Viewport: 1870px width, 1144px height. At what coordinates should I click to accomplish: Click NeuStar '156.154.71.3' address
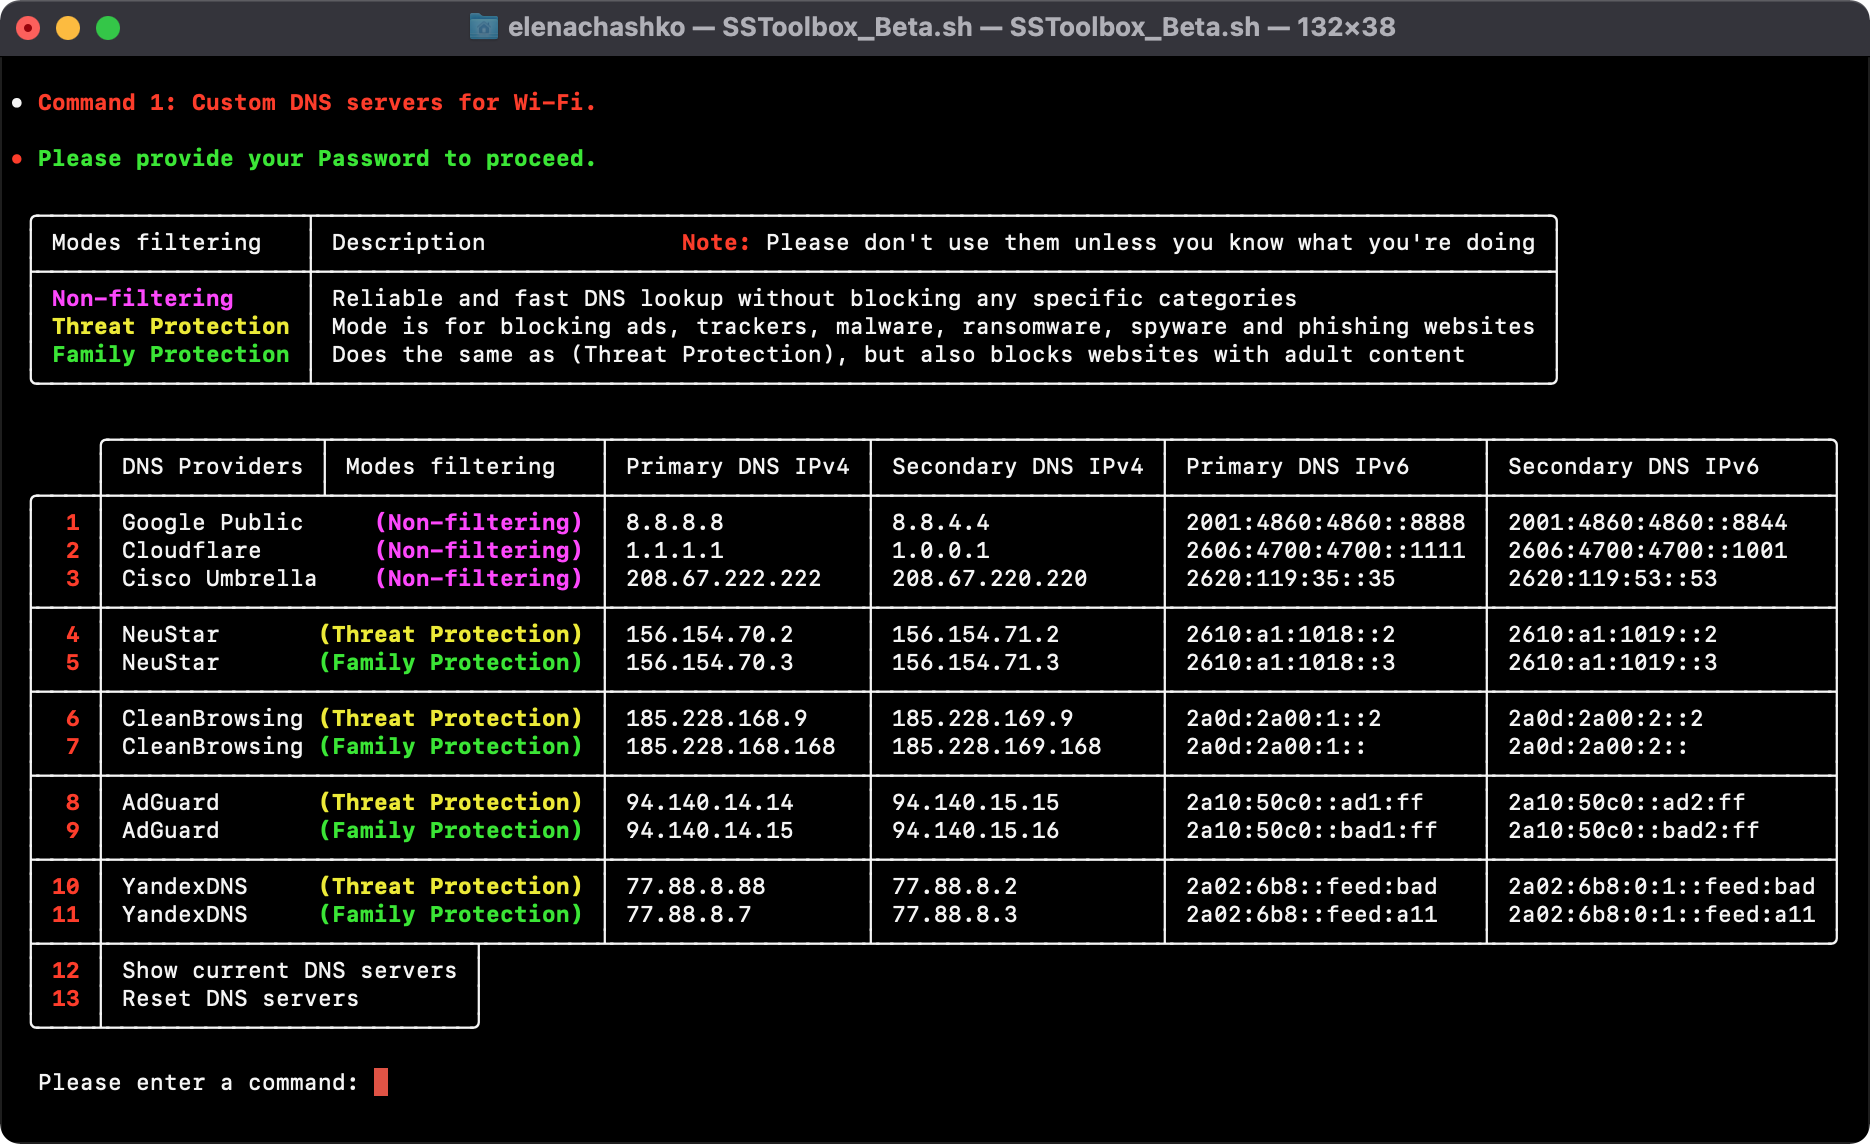click(x=976, y=663)
